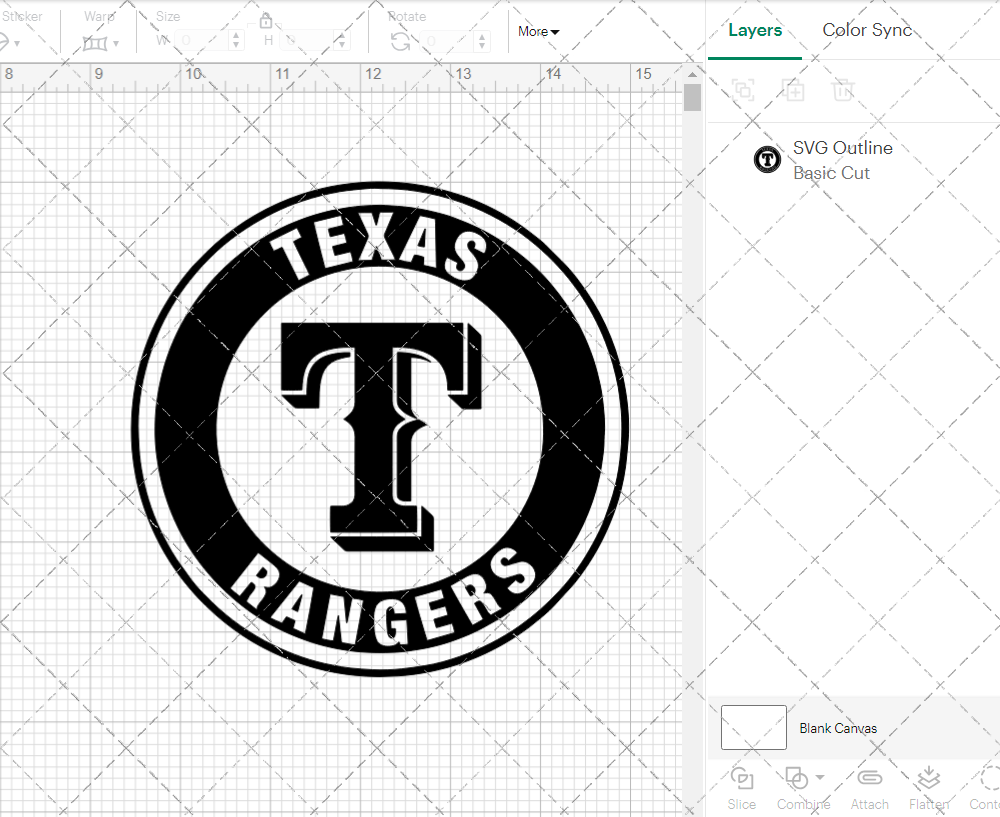1000x817 pixels.
Task: Click the Rotate icon in toolbar
Action: coord(400,41)
